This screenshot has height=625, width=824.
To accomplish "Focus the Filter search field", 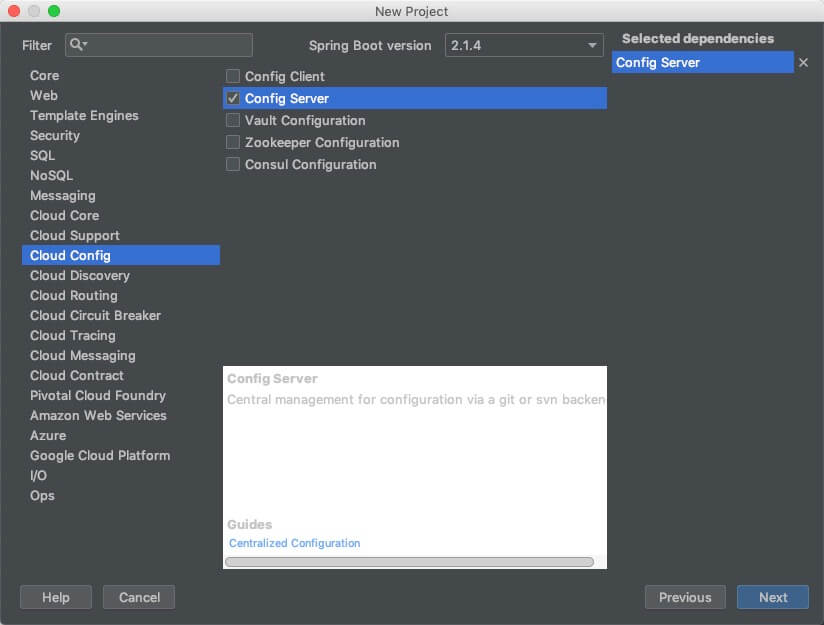I will [159, 45].
